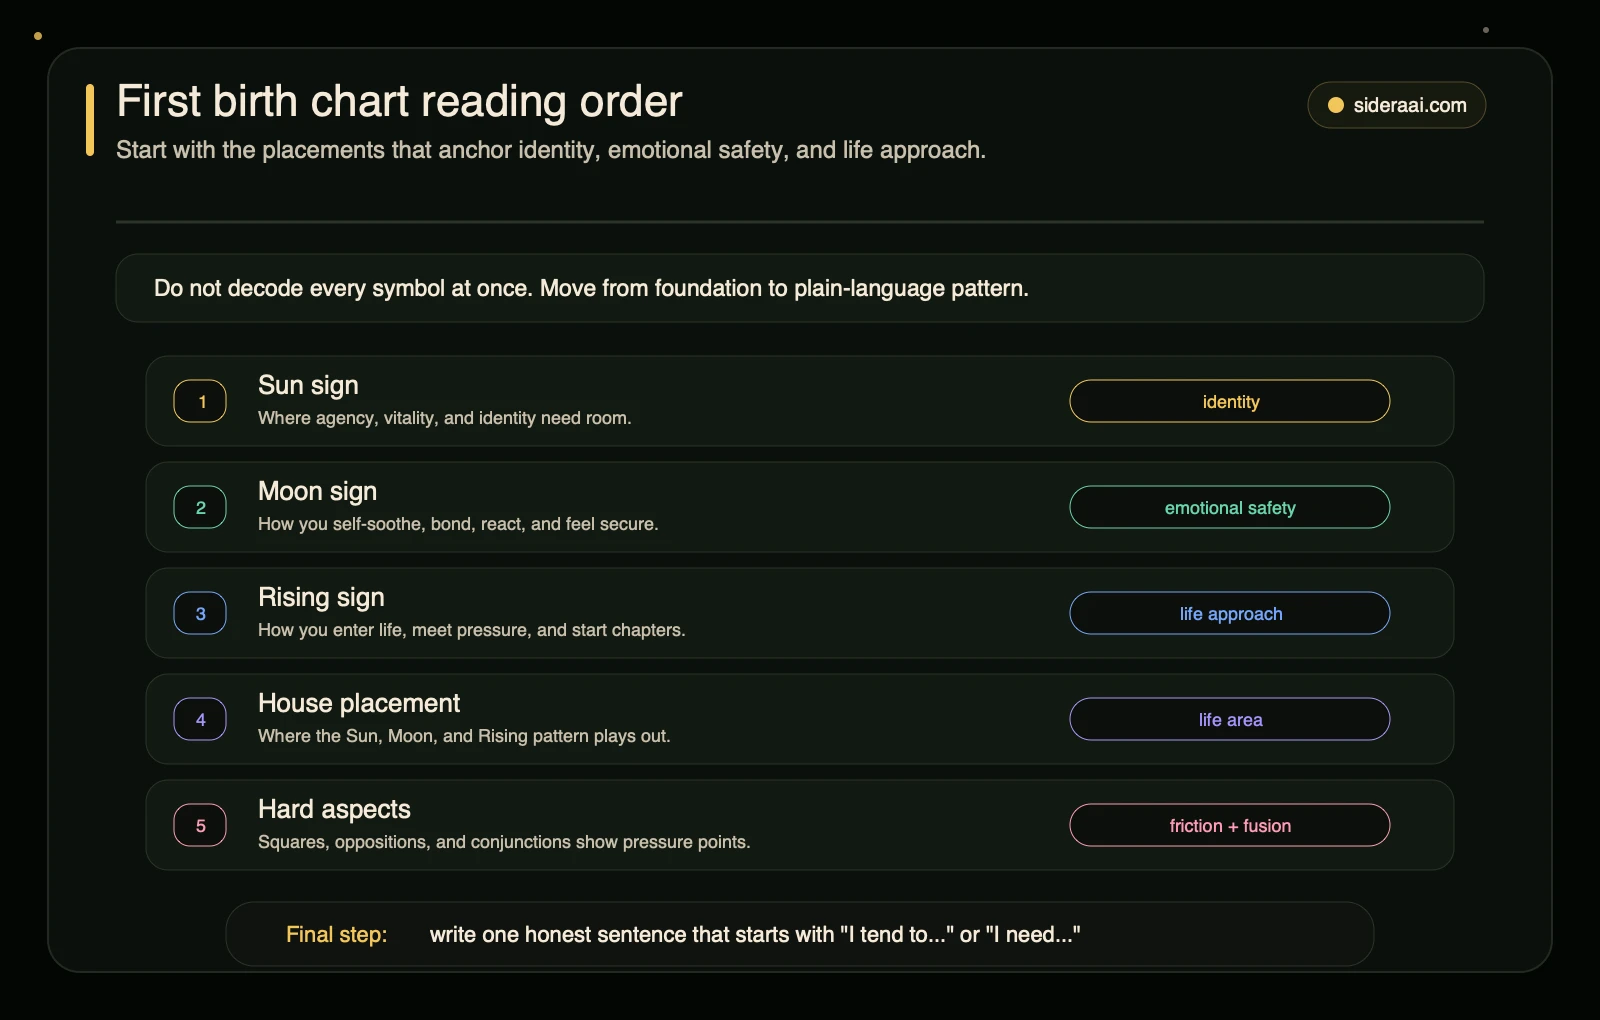
Task: Click the 'write one honest sentence' instruction
Action: (x=755, y=934)
